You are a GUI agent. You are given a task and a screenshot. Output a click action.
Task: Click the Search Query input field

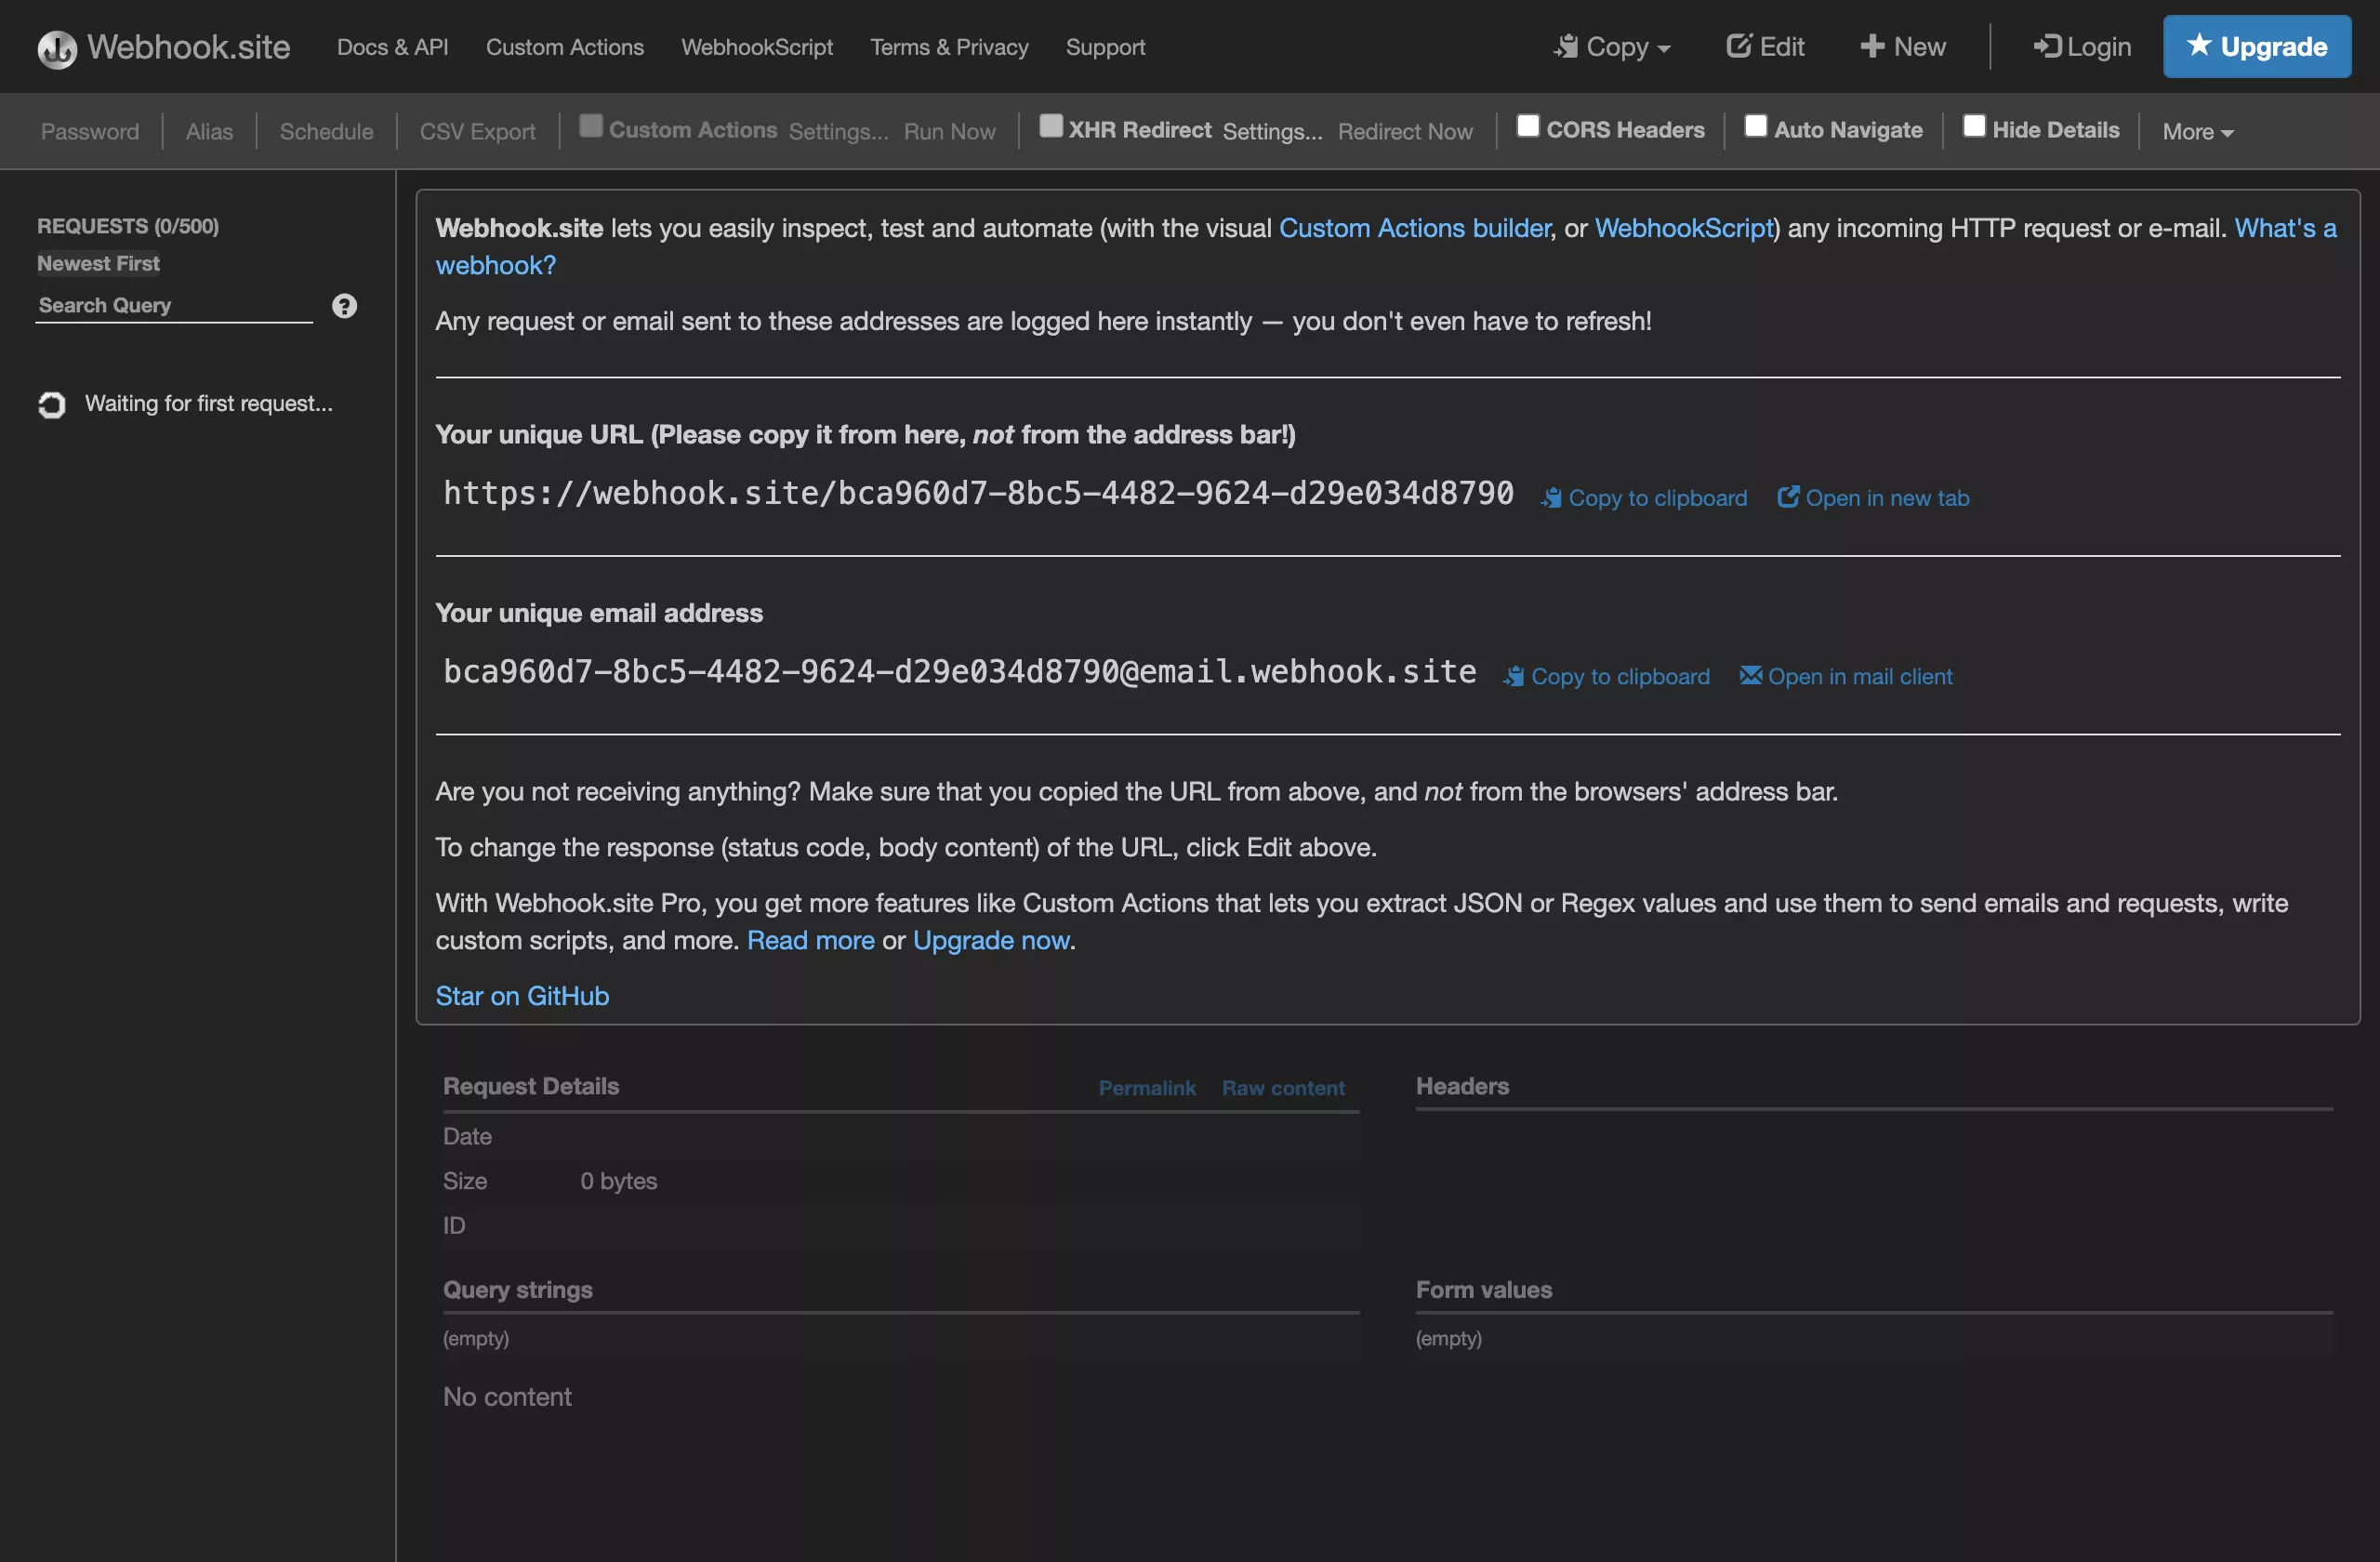click(x=174, y=303)
